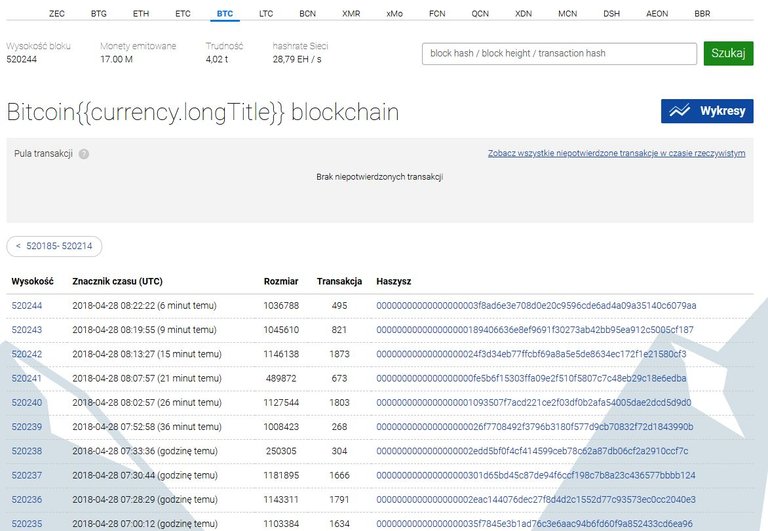The width and height of the screenshot is (768, 531).
Task: Switch to the LTC currency tab
Action: click(x=266, y=14)
